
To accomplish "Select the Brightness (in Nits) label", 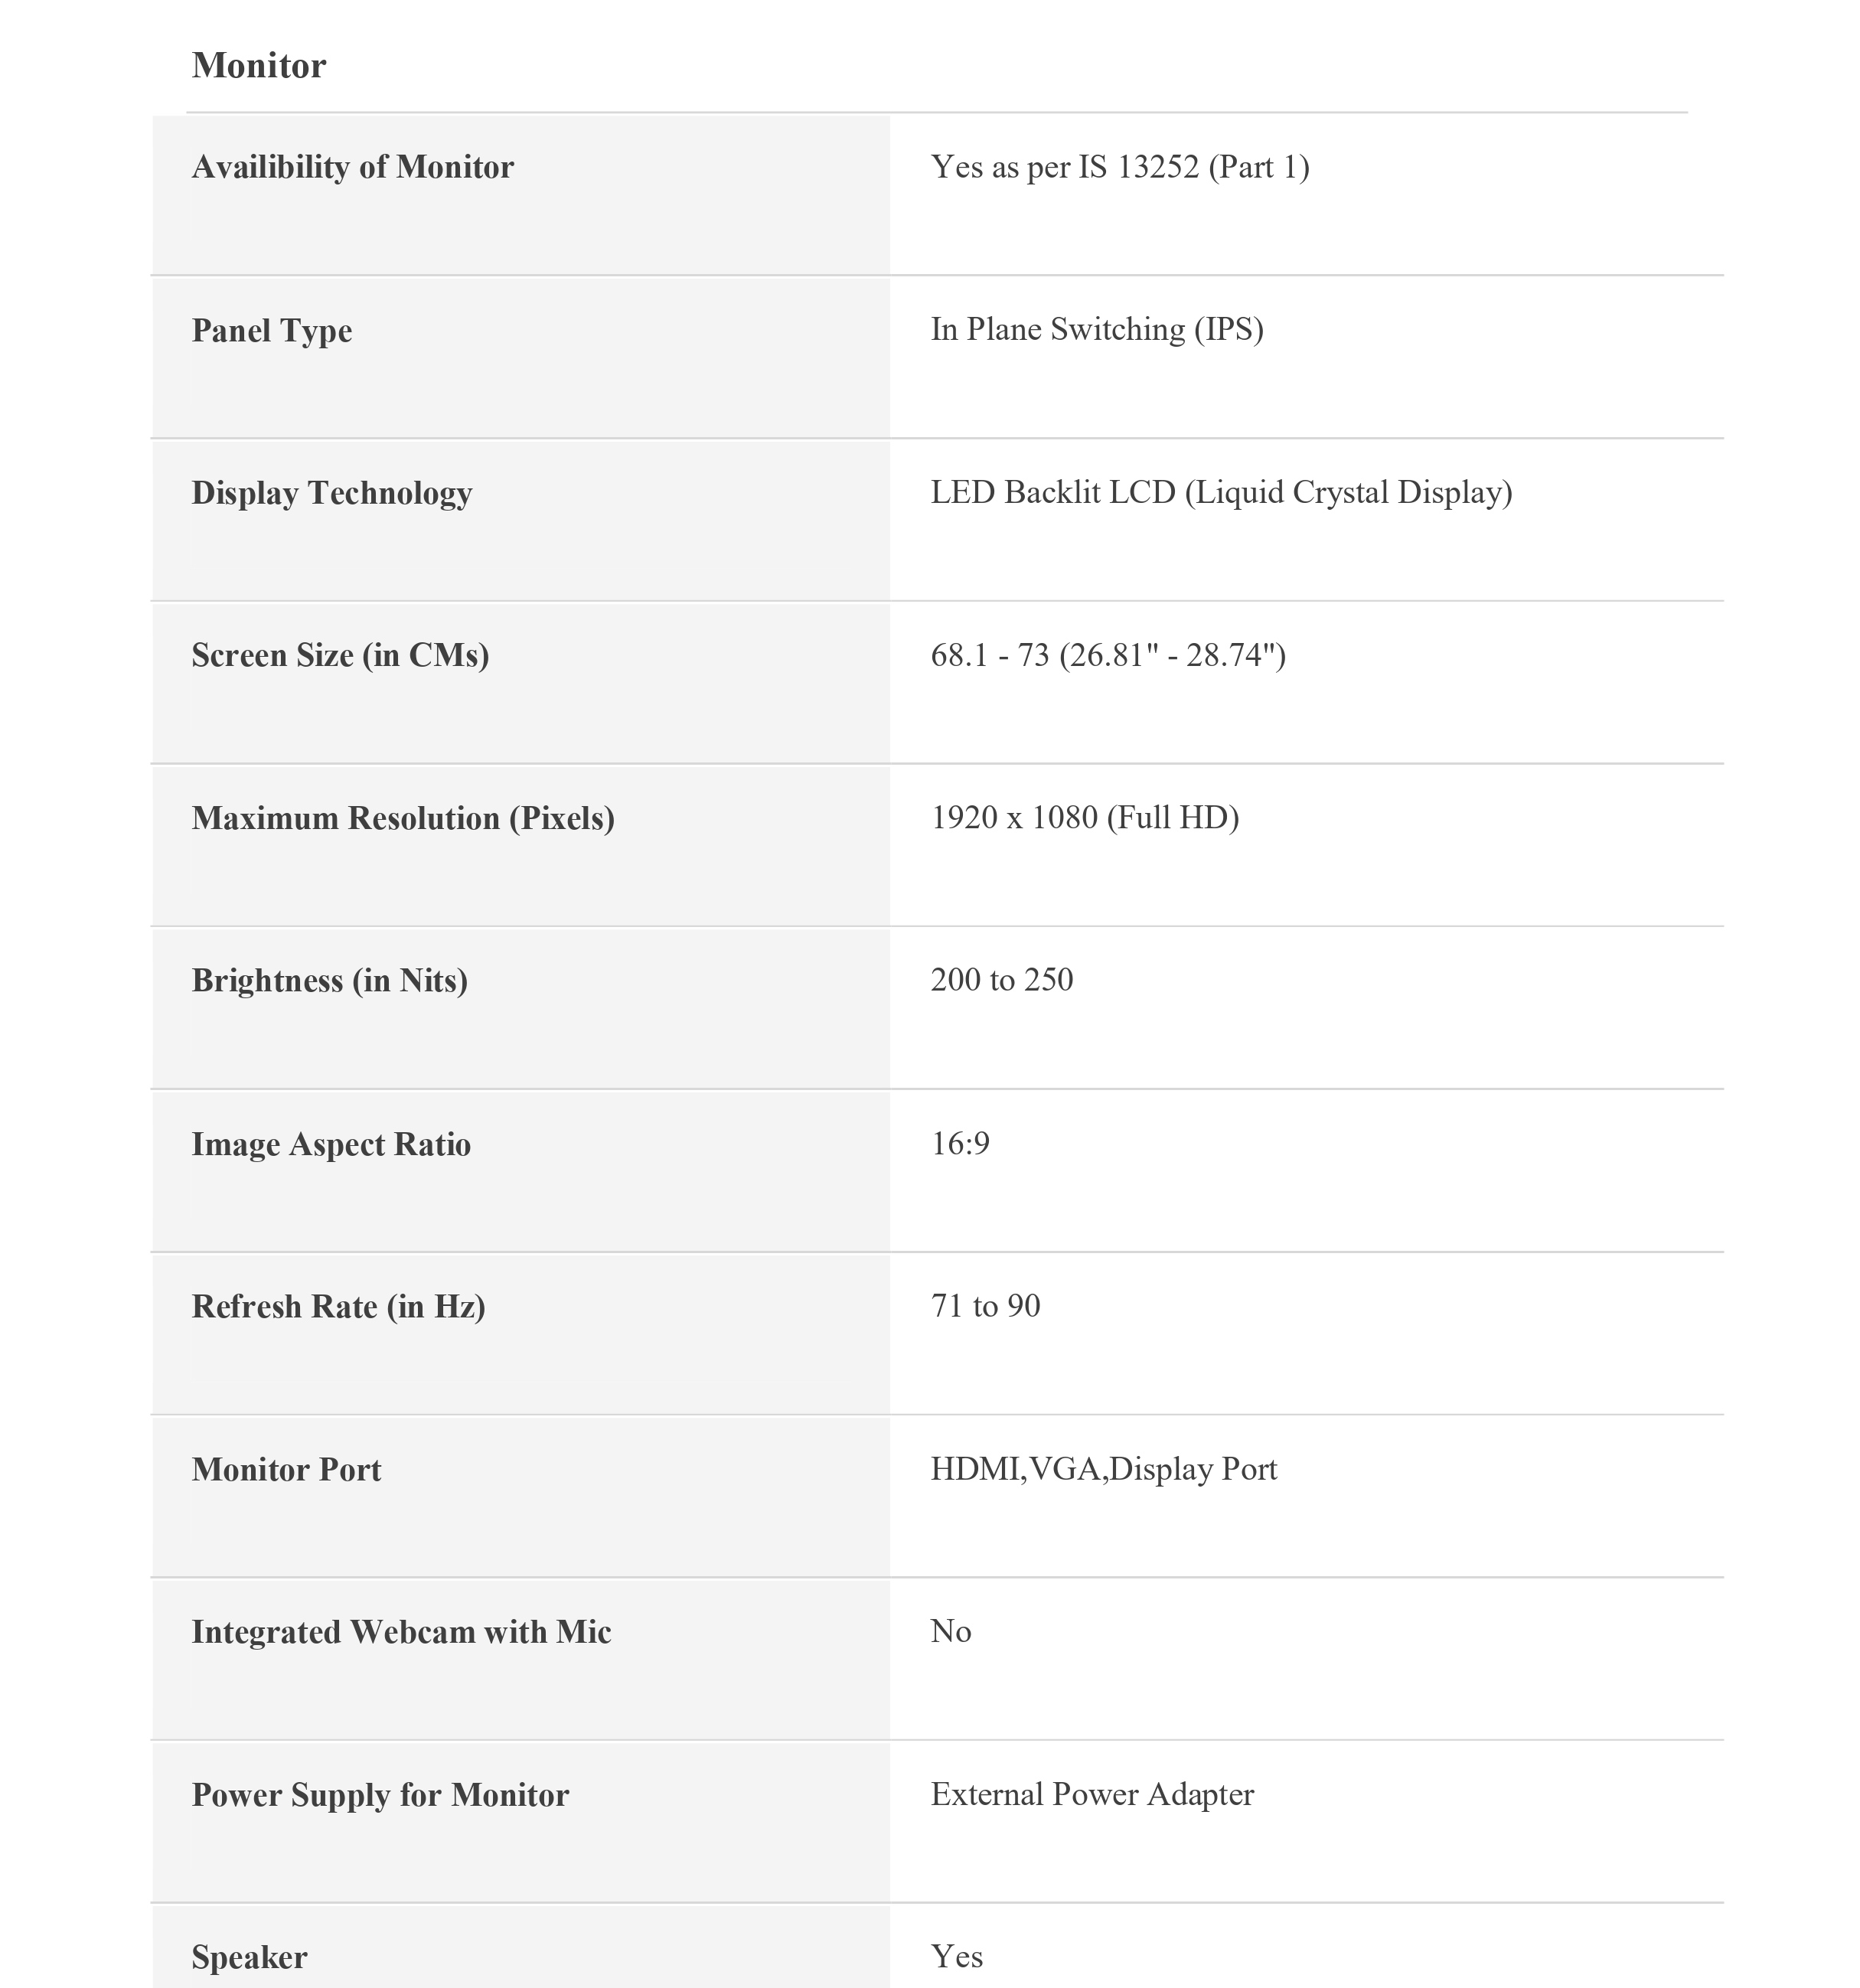I will point(329,980).
